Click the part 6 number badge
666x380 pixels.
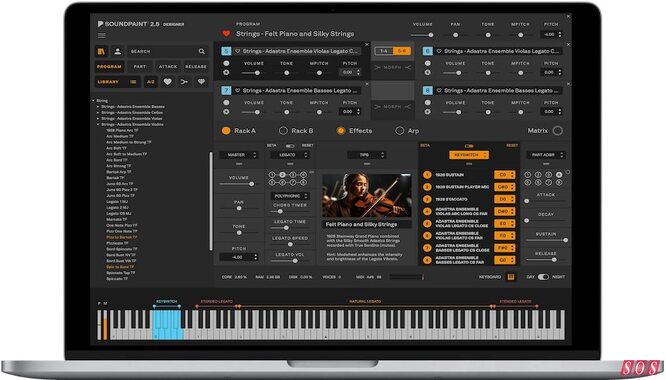[x=427, y=51]
